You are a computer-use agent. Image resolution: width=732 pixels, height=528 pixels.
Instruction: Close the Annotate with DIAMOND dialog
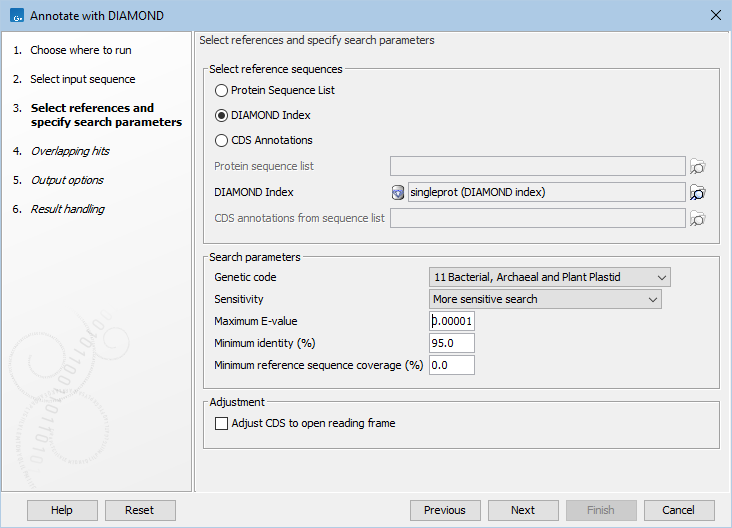click(715, 15)
